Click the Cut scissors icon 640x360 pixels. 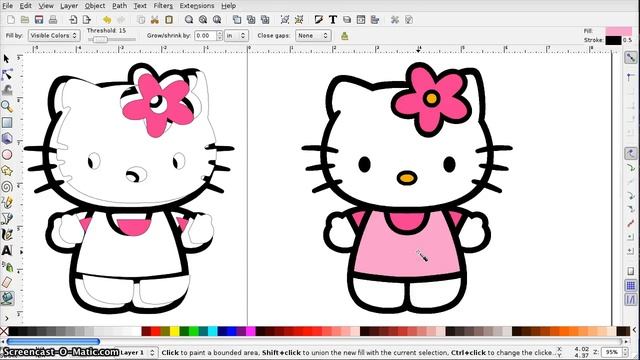coord(155,20)
